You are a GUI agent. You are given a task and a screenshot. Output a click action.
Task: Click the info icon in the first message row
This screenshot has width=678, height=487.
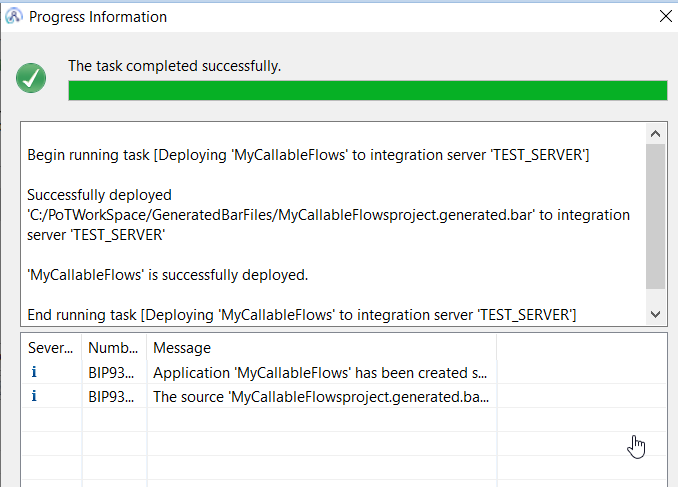click(35, 372)
